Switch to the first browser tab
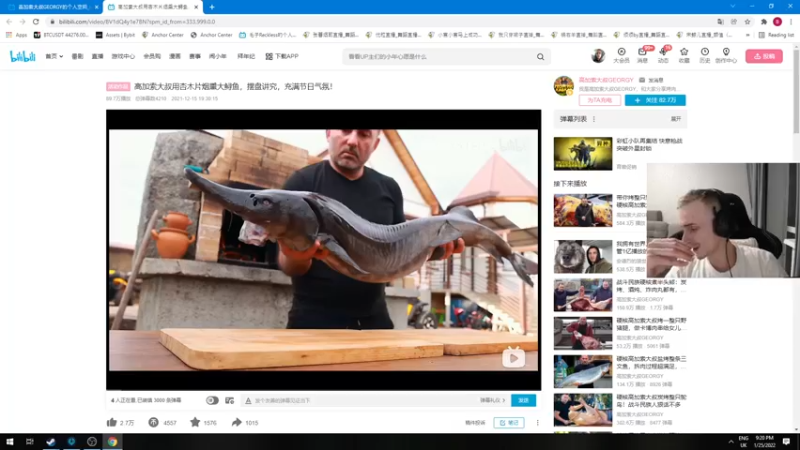Viewport: 800px width, 450px height. point(51,7)
